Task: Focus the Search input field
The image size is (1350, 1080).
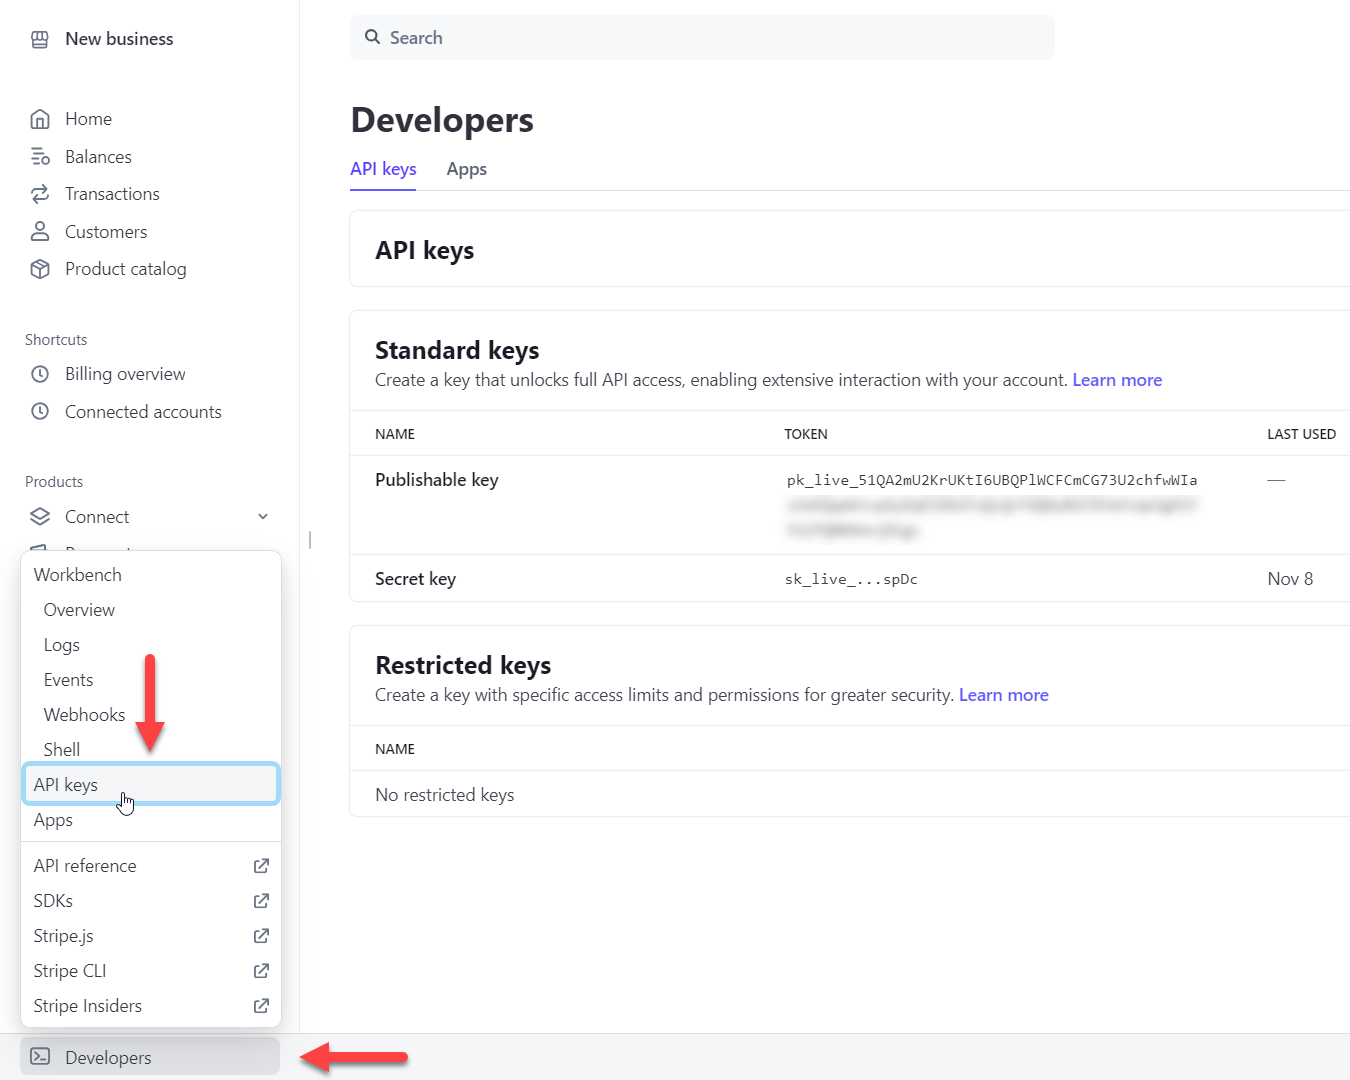Action: (702, 37)
